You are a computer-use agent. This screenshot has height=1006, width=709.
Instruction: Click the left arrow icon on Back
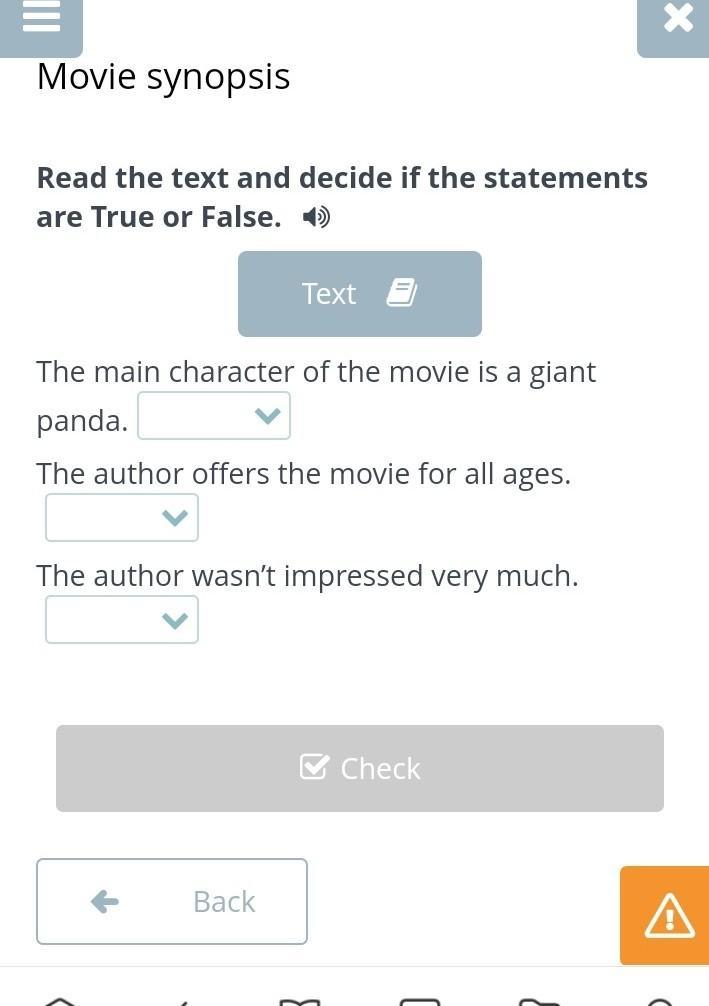[105, 901]
